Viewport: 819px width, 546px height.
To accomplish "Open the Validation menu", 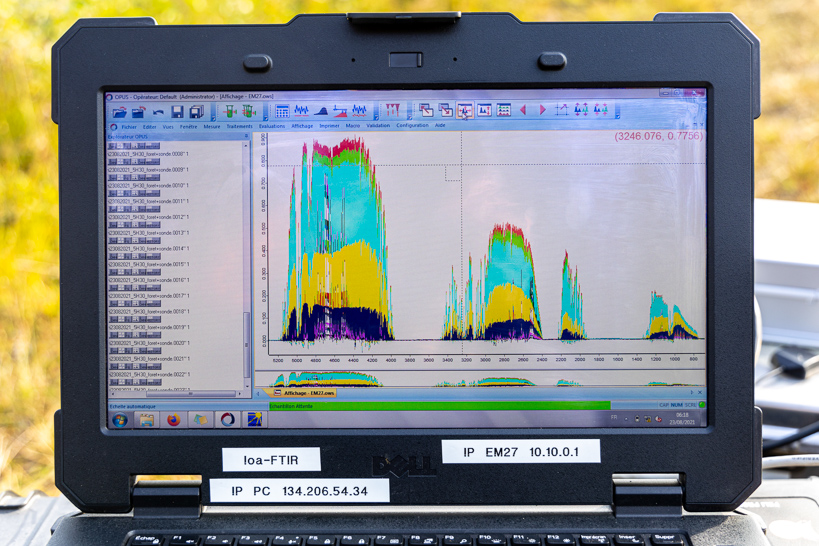I will (x=378, y=125).
